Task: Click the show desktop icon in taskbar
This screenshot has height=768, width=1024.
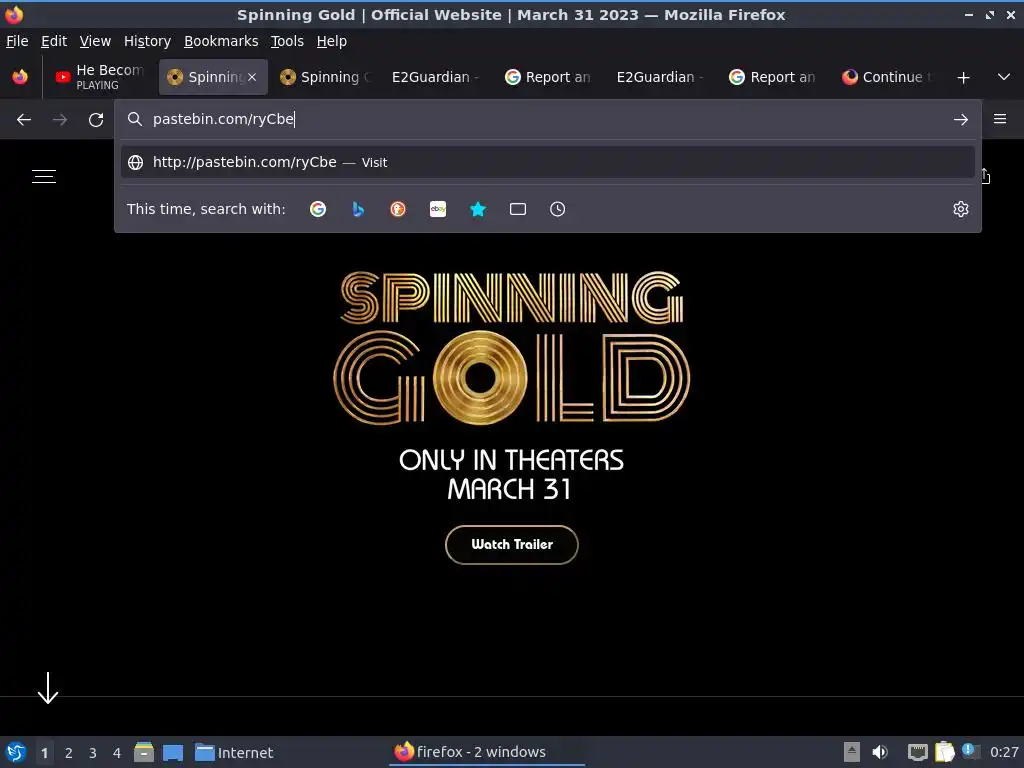Action: click(x=173, y=752)
